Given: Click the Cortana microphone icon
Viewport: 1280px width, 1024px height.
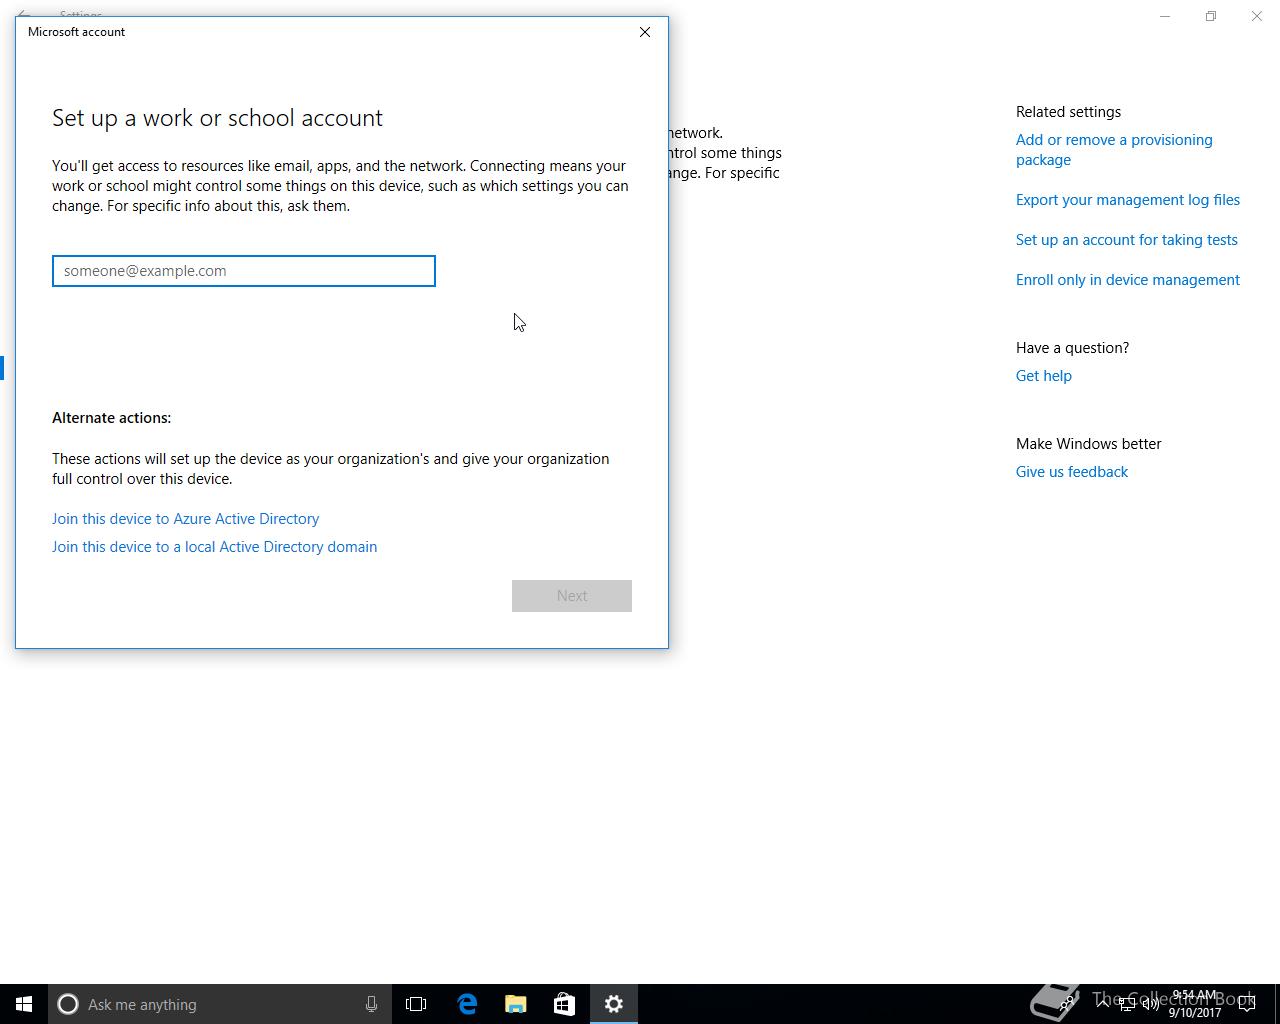Looking at the screenshot, I should click(371, 1004).
